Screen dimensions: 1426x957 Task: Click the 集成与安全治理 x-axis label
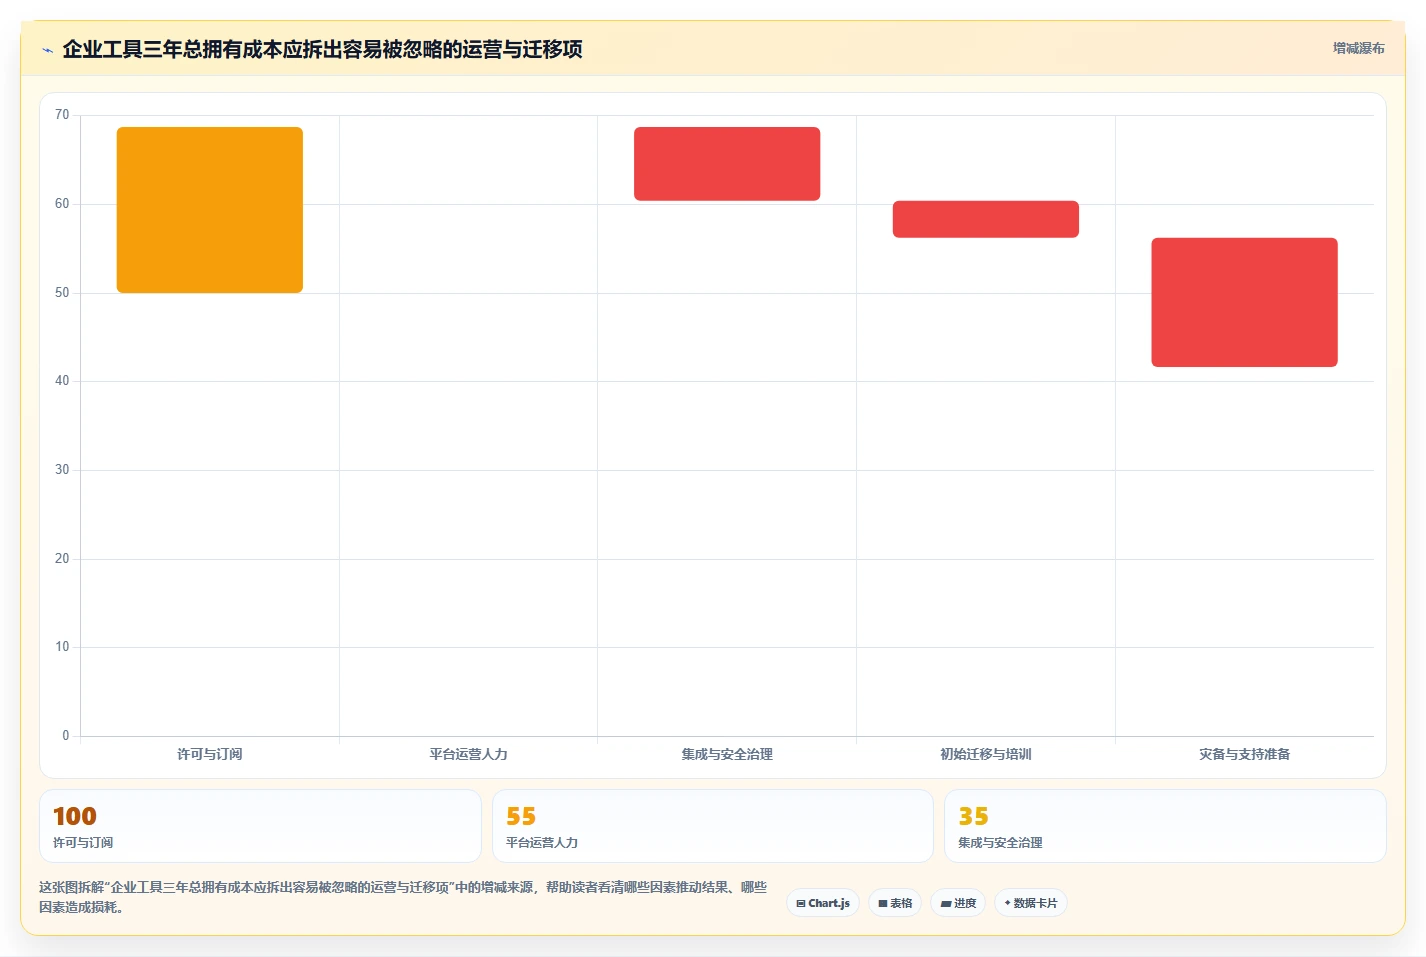tap(727, 754)
